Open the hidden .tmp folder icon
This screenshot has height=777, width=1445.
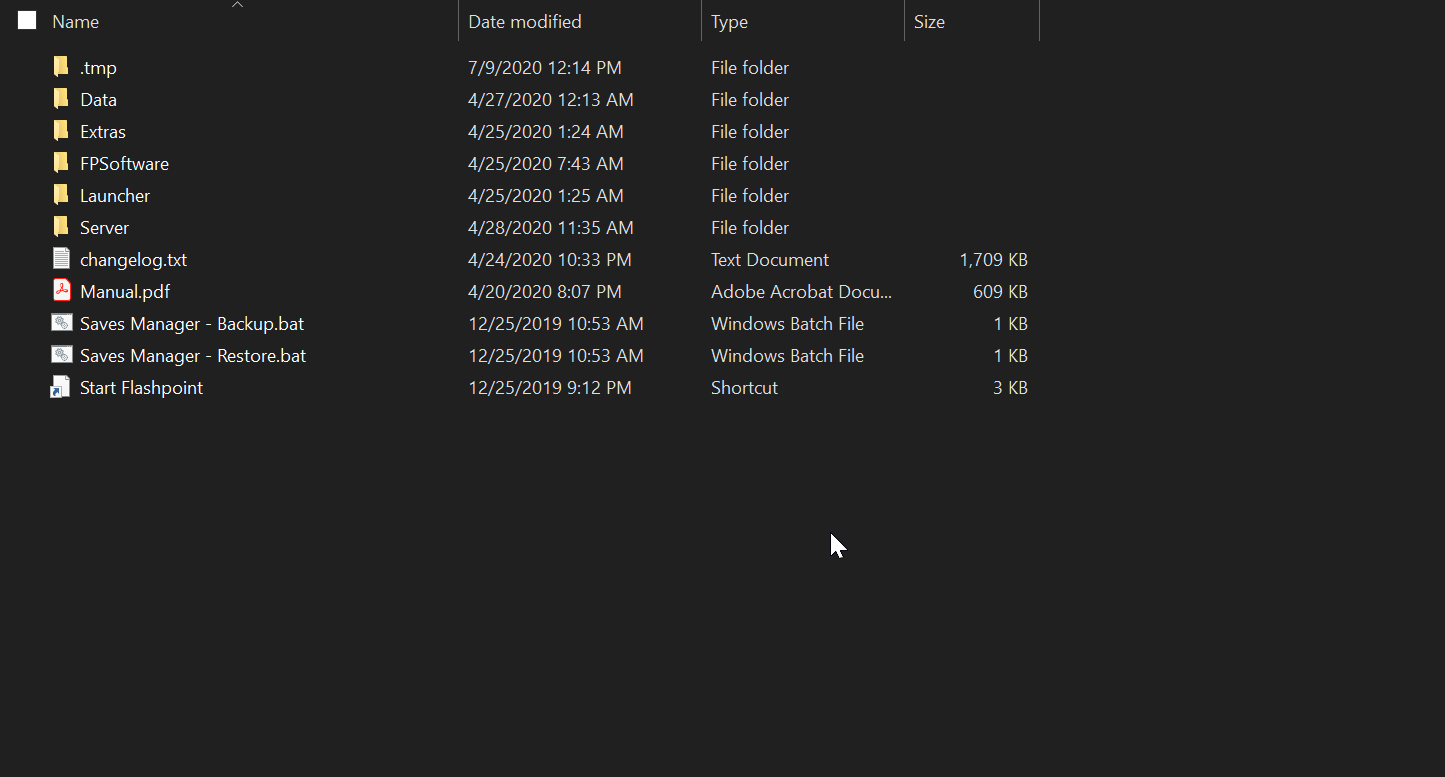click(x=60, y=67)
